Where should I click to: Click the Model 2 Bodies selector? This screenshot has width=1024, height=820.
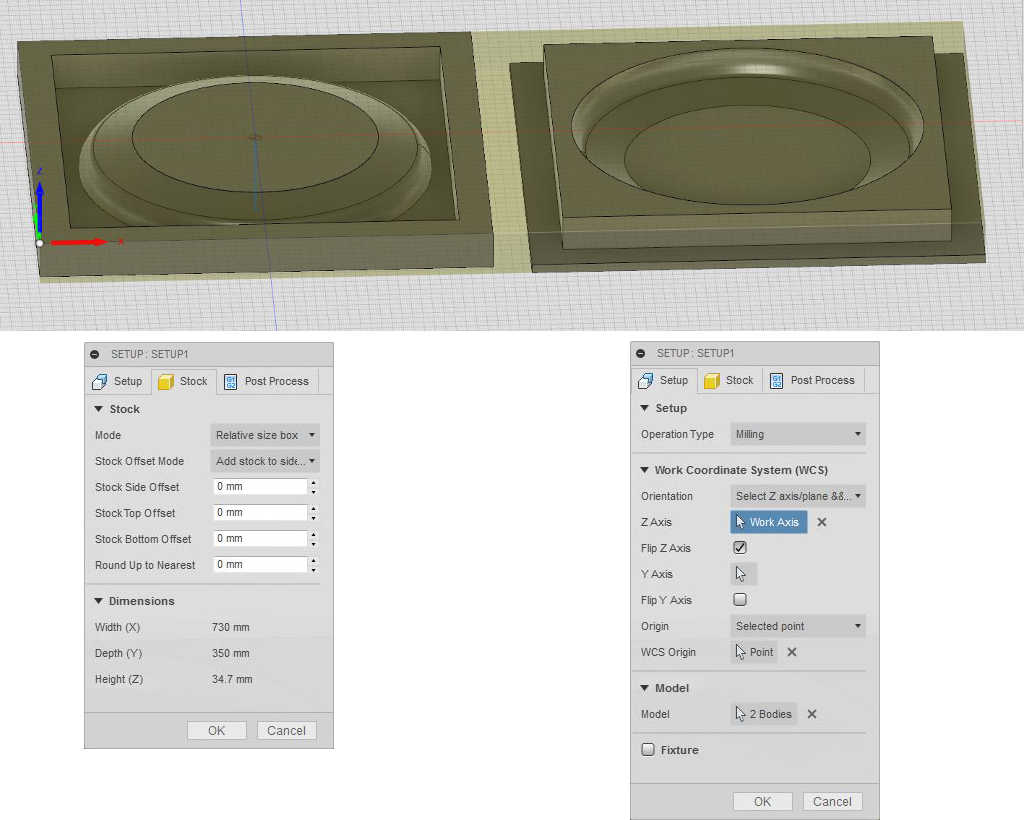[x=763, y=714]
